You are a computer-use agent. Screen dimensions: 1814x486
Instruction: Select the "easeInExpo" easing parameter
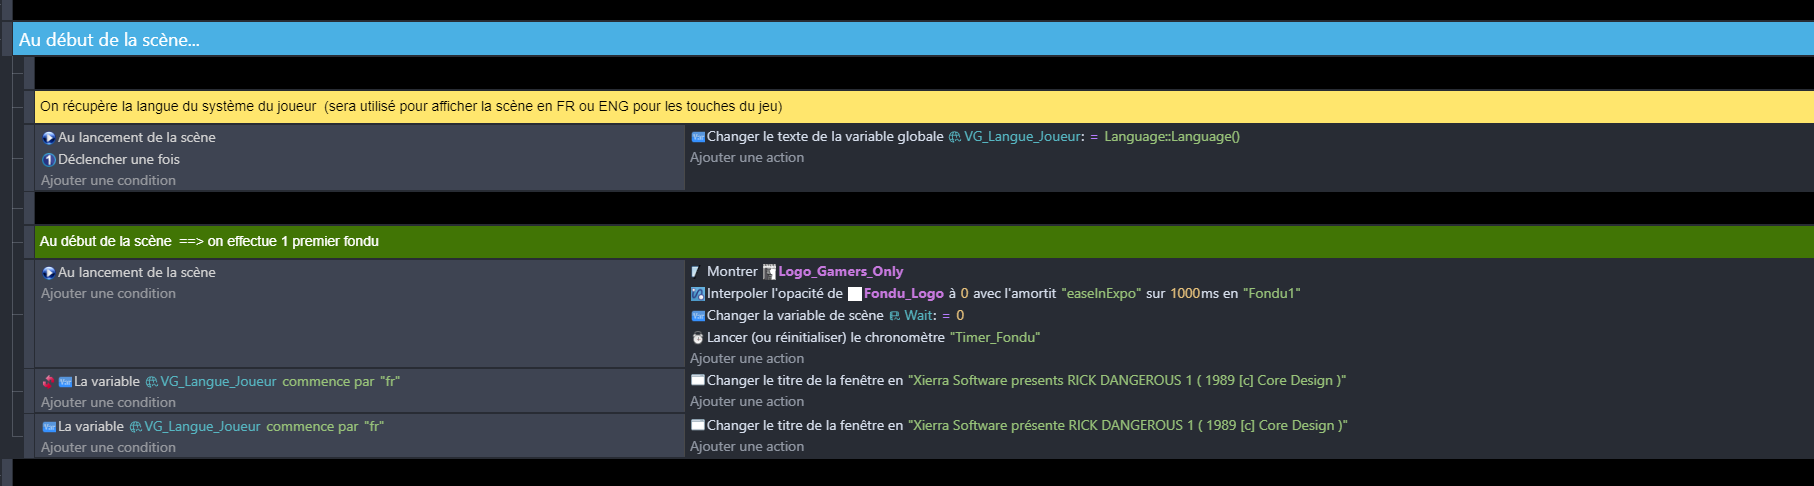(1100, 294)
